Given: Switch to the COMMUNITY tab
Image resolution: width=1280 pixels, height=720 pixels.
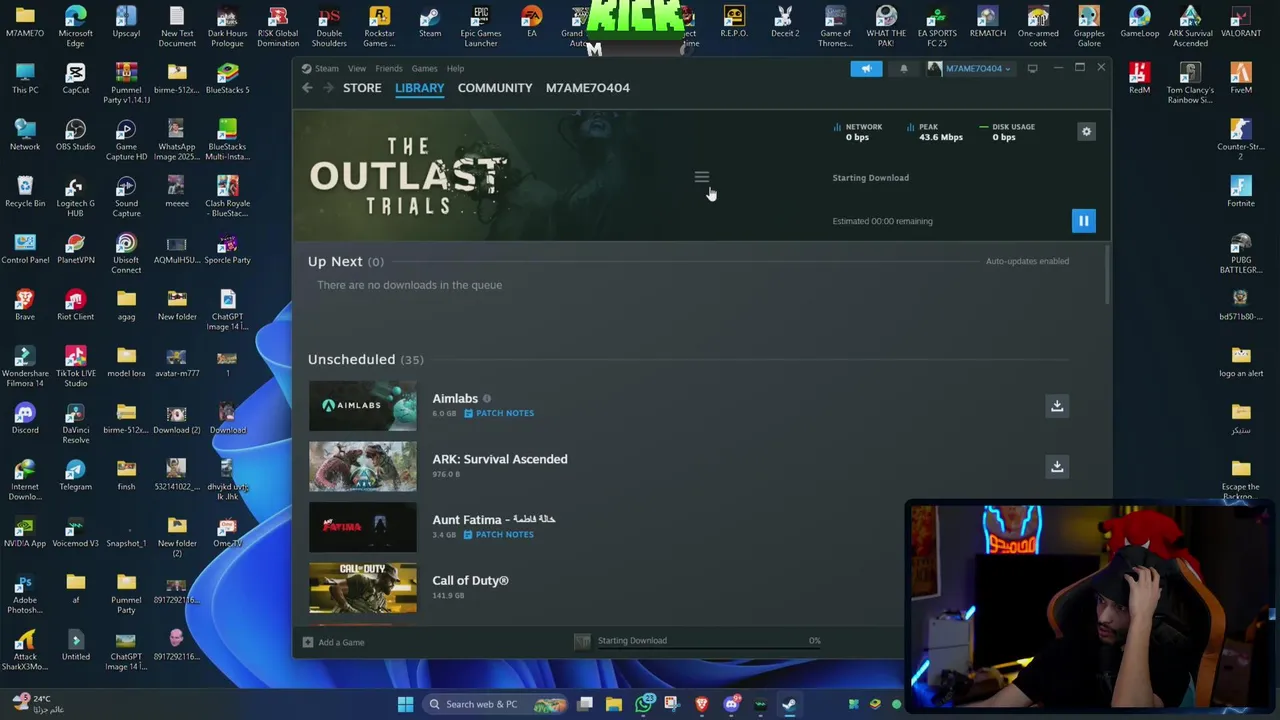Looking at the screenshot, I should click(495, 87).
